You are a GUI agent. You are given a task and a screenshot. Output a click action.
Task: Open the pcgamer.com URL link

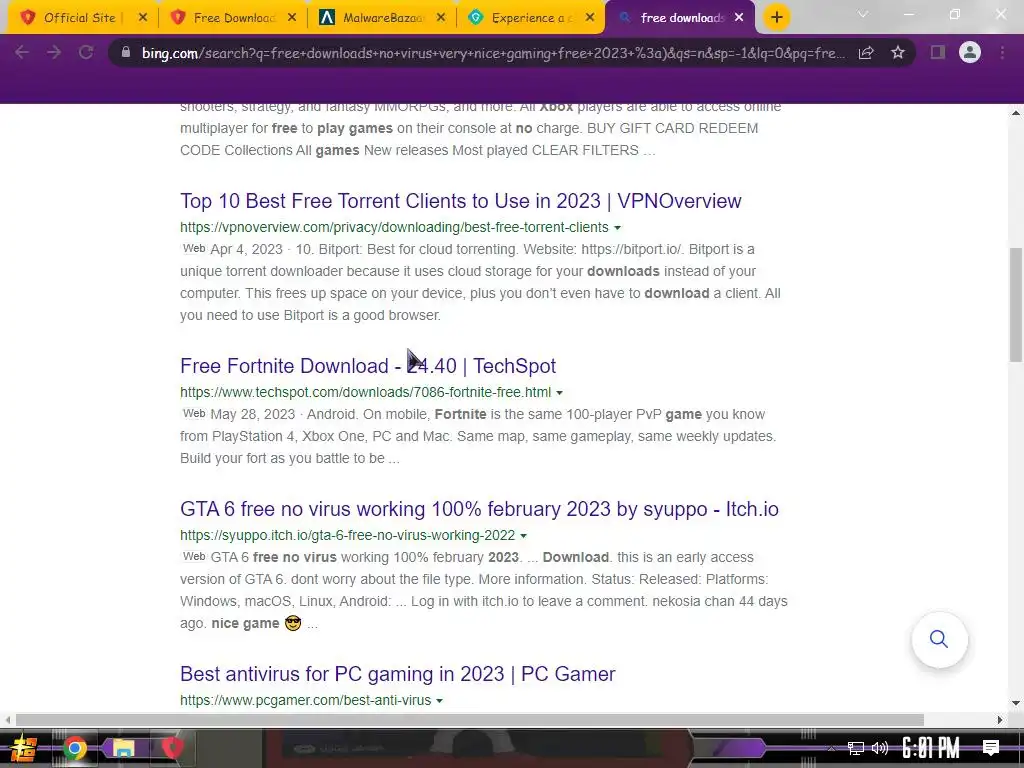(x=306, y=700)
